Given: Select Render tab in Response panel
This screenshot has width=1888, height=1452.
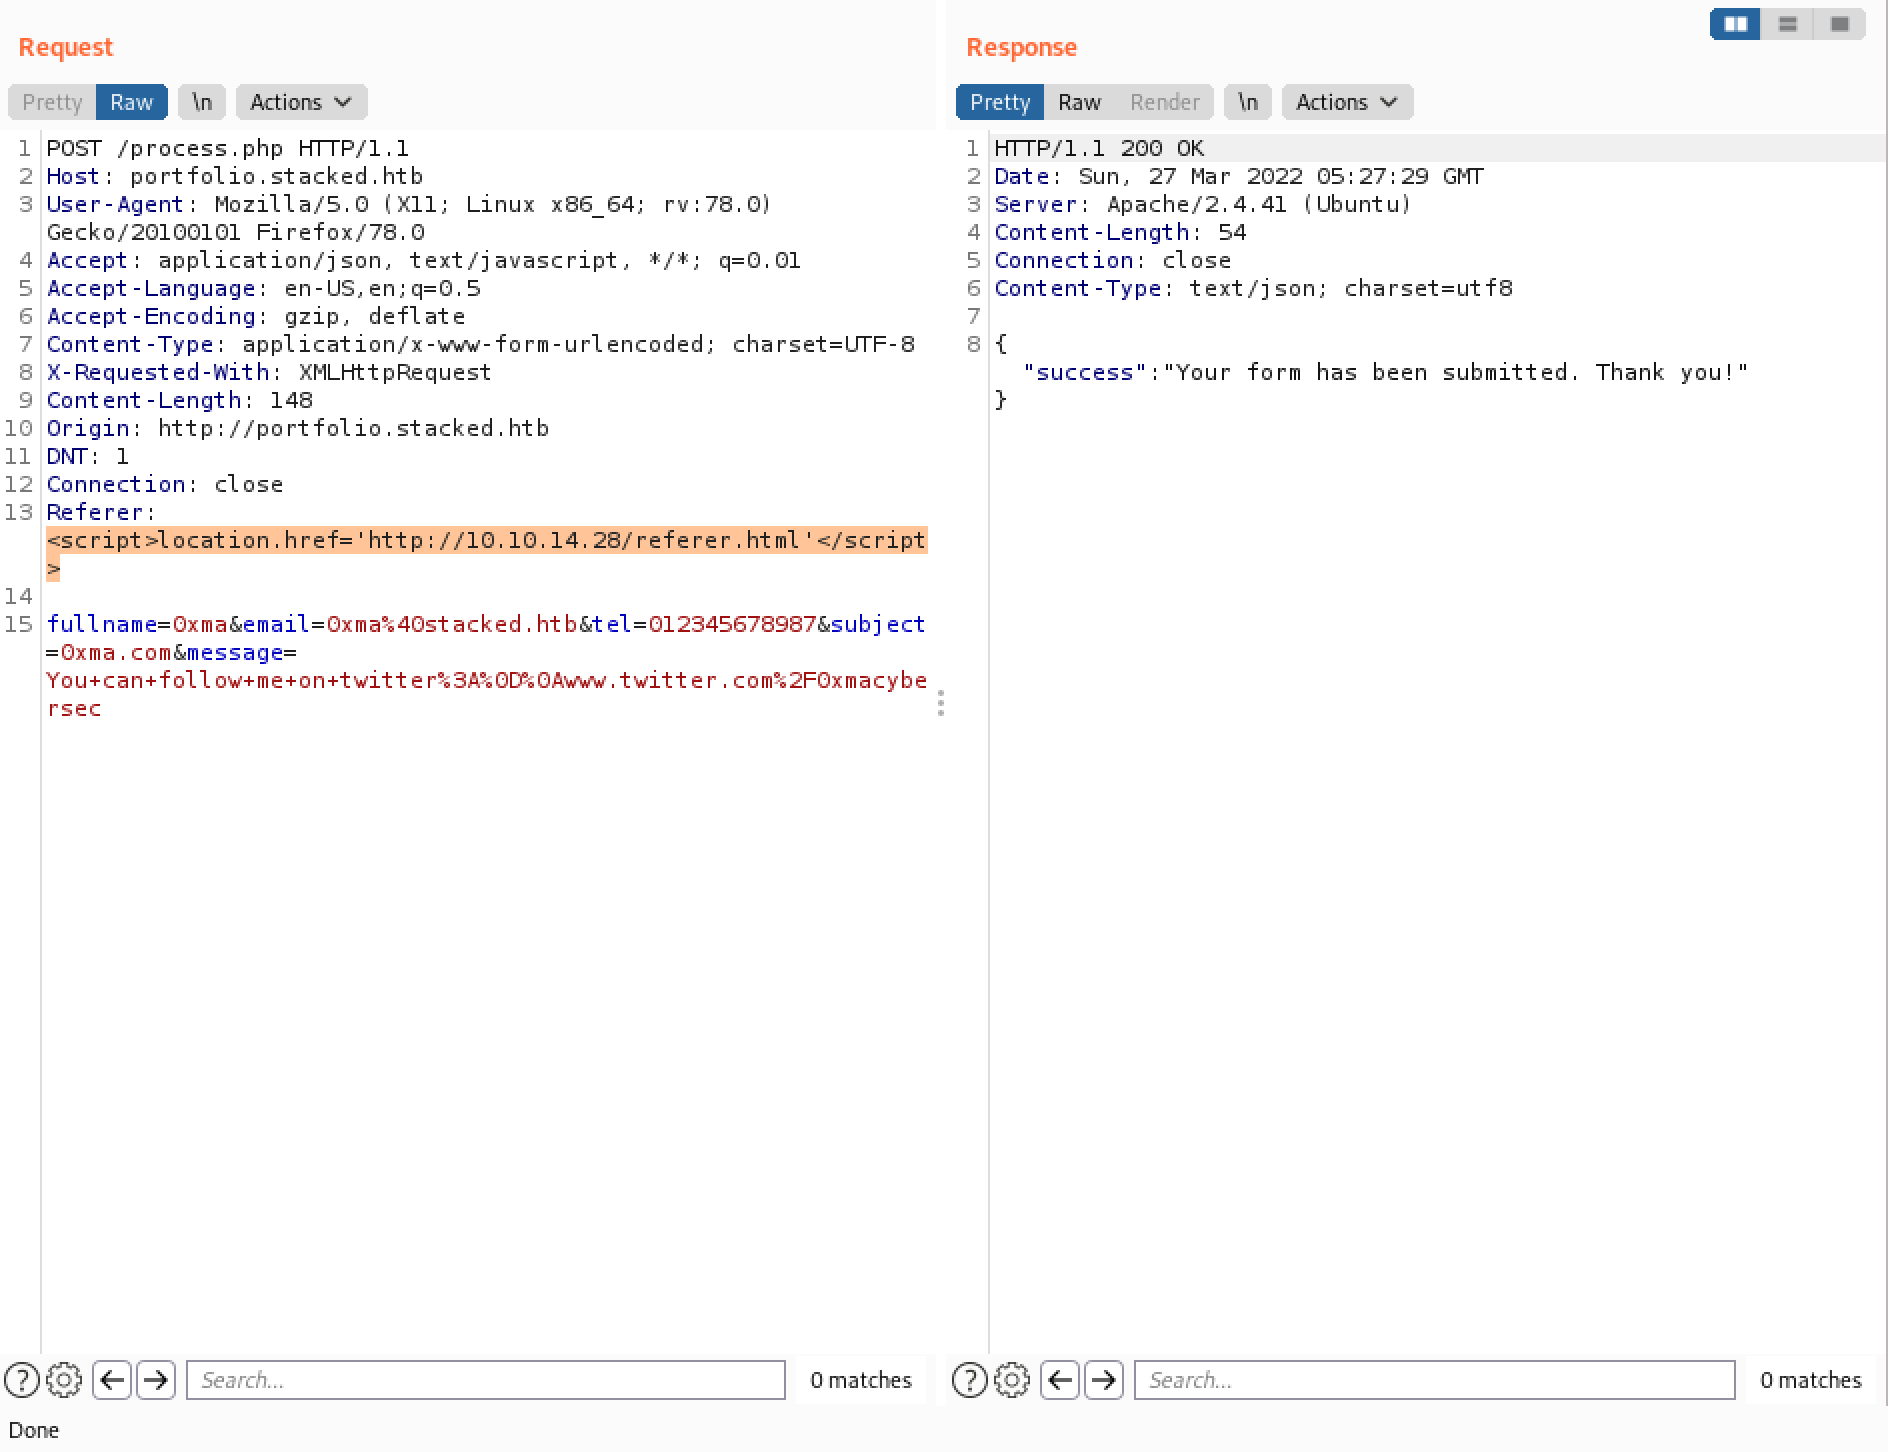Looking at the screenshot, I should pos(1165,102).
